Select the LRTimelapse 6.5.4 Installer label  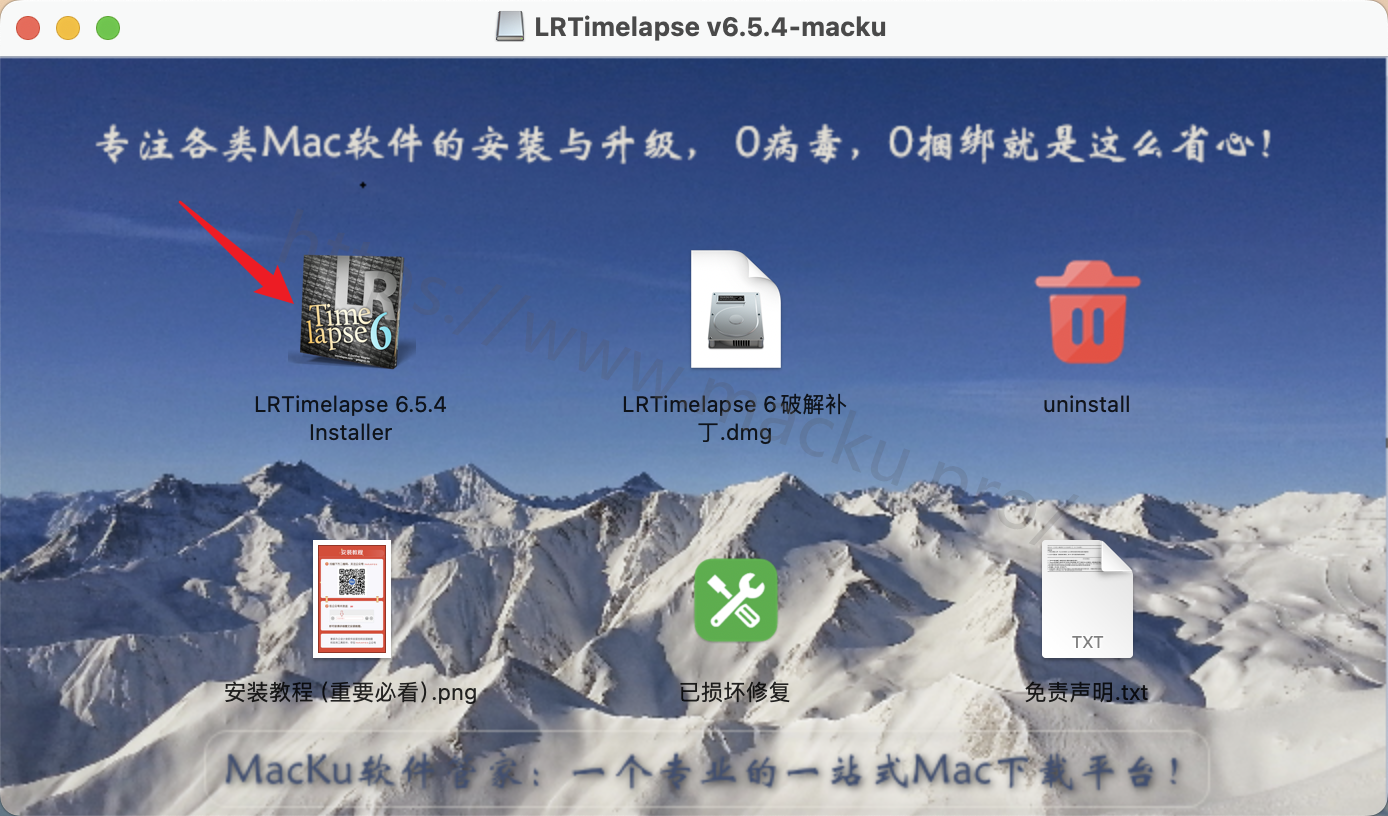click(350, 418)
